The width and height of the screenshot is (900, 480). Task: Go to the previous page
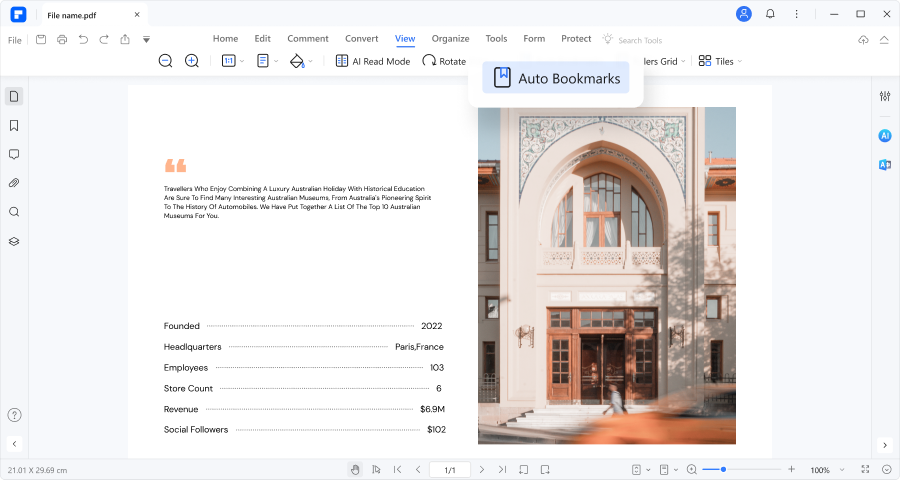click(418, 470)
